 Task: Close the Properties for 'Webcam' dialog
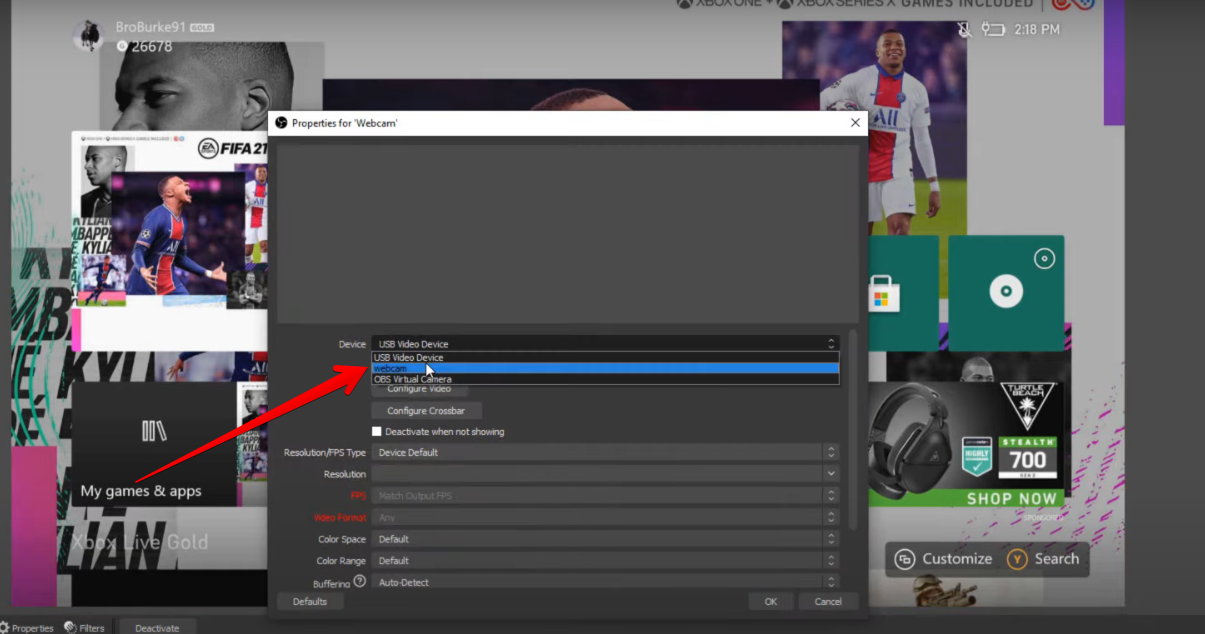click(x=855, y=122)
